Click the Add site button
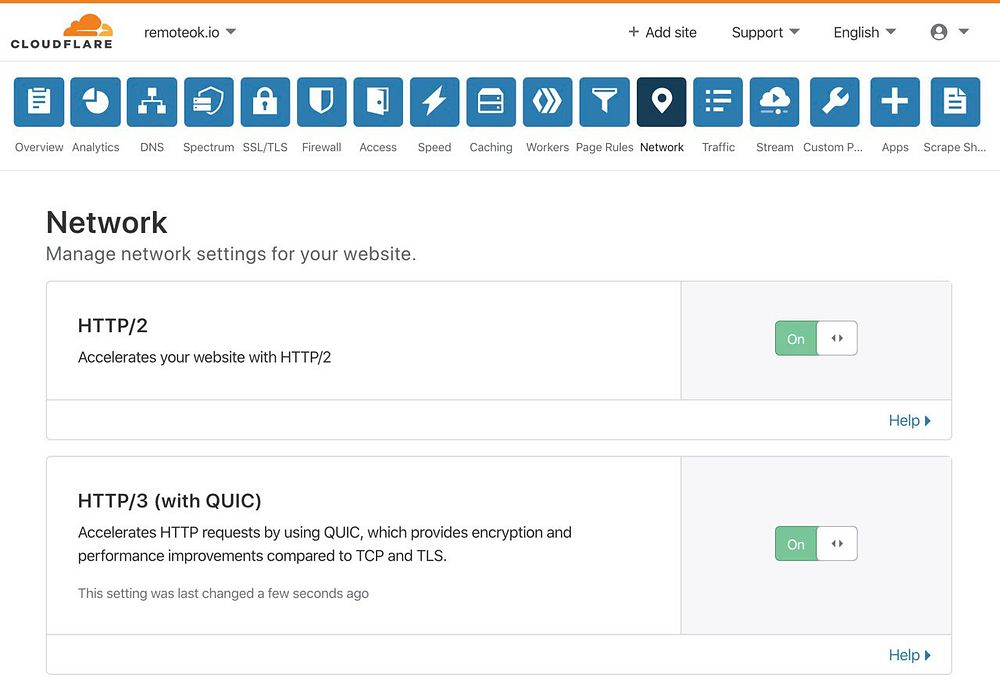The image size is (1000, 684). coord(662,33)
